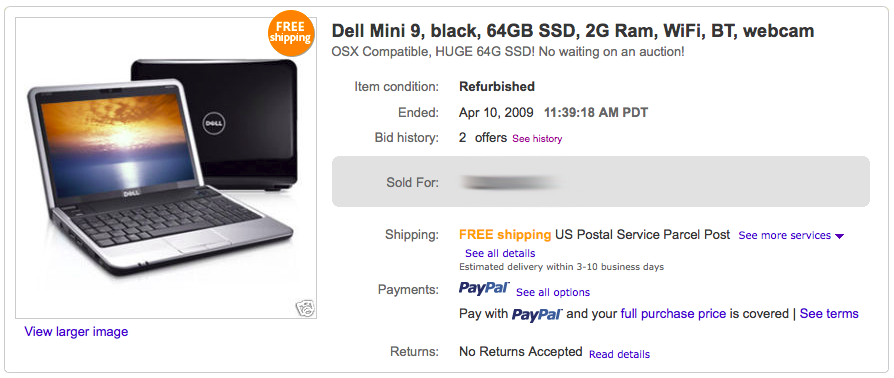Open the 'View larger image' link

(76, 331)
